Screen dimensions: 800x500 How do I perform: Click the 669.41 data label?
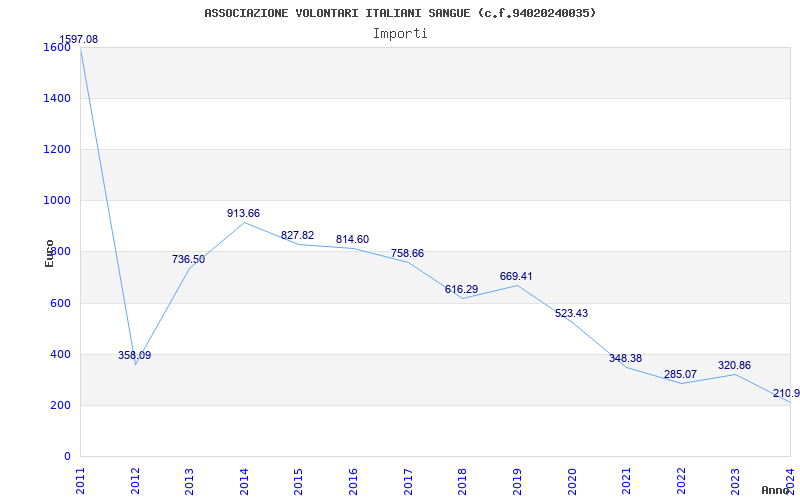click(516, 276)
